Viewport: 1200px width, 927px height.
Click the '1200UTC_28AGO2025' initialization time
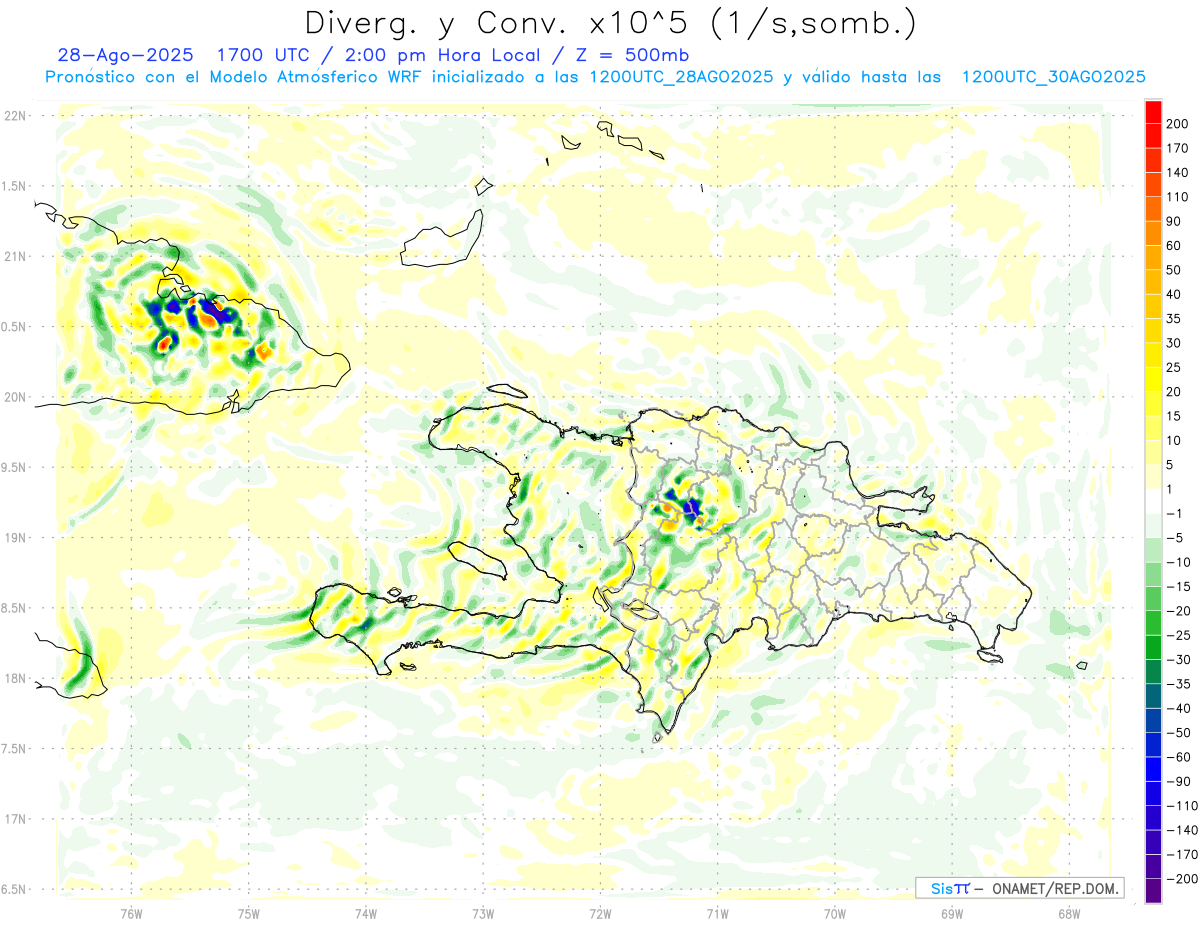tap(681, 77)
